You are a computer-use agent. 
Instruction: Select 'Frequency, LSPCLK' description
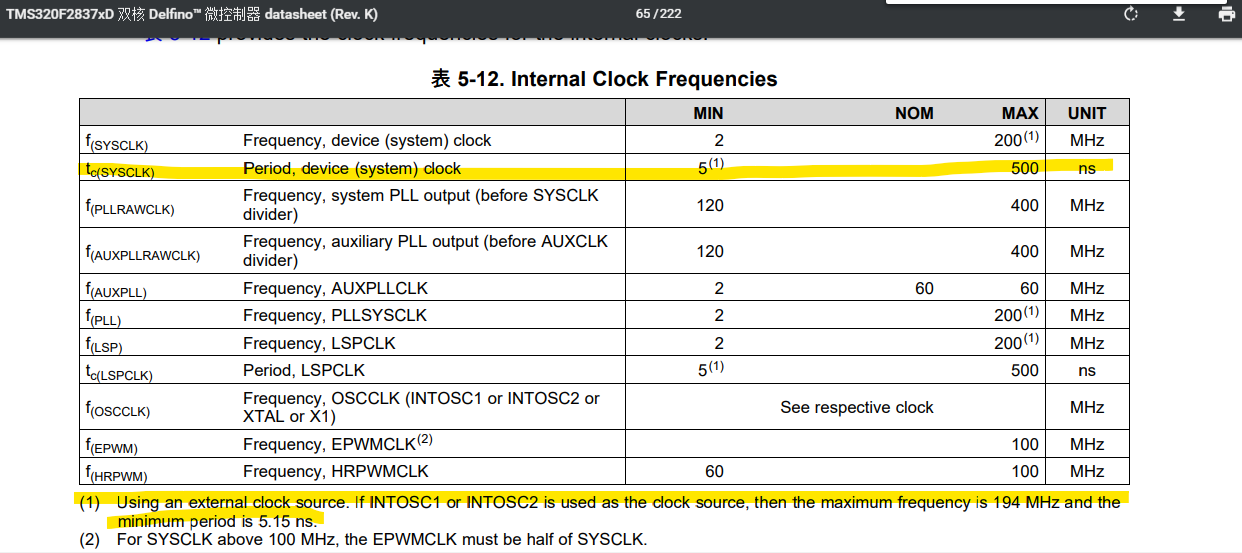click(319, 343)
